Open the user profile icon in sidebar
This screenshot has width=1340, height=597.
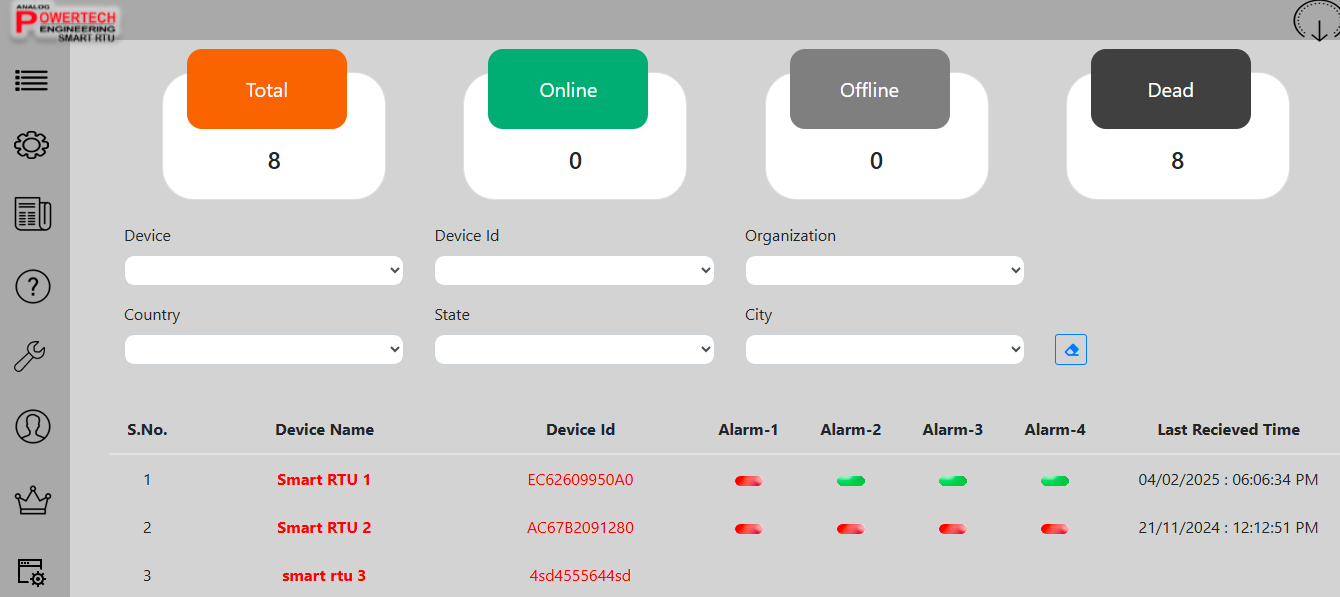click(x=32, y=426)
